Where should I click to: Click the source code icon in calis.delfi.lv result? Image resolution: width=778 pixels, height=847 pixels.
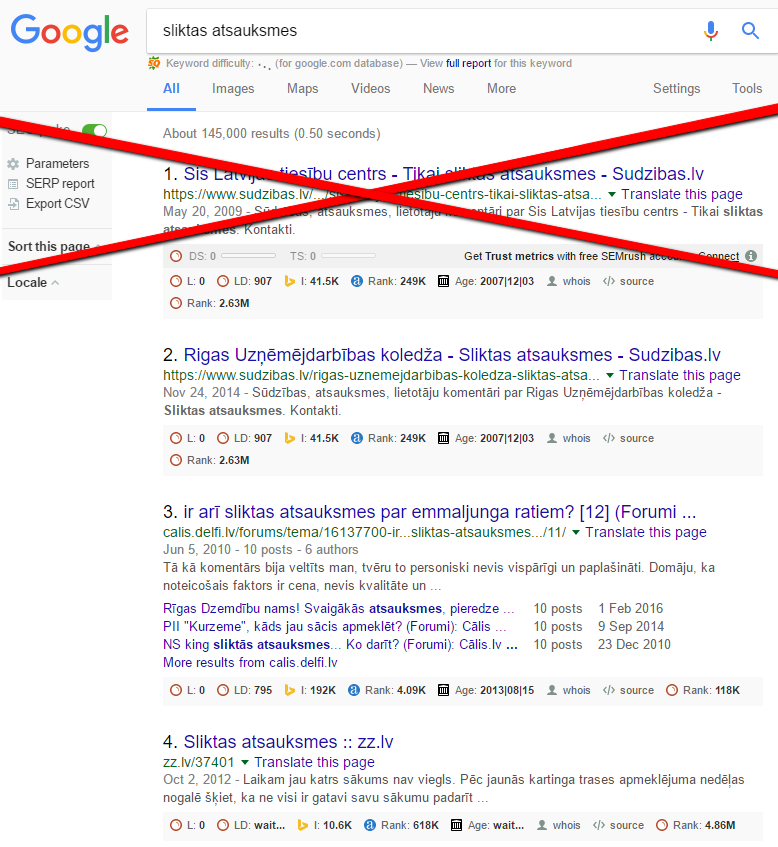point(609,690)
